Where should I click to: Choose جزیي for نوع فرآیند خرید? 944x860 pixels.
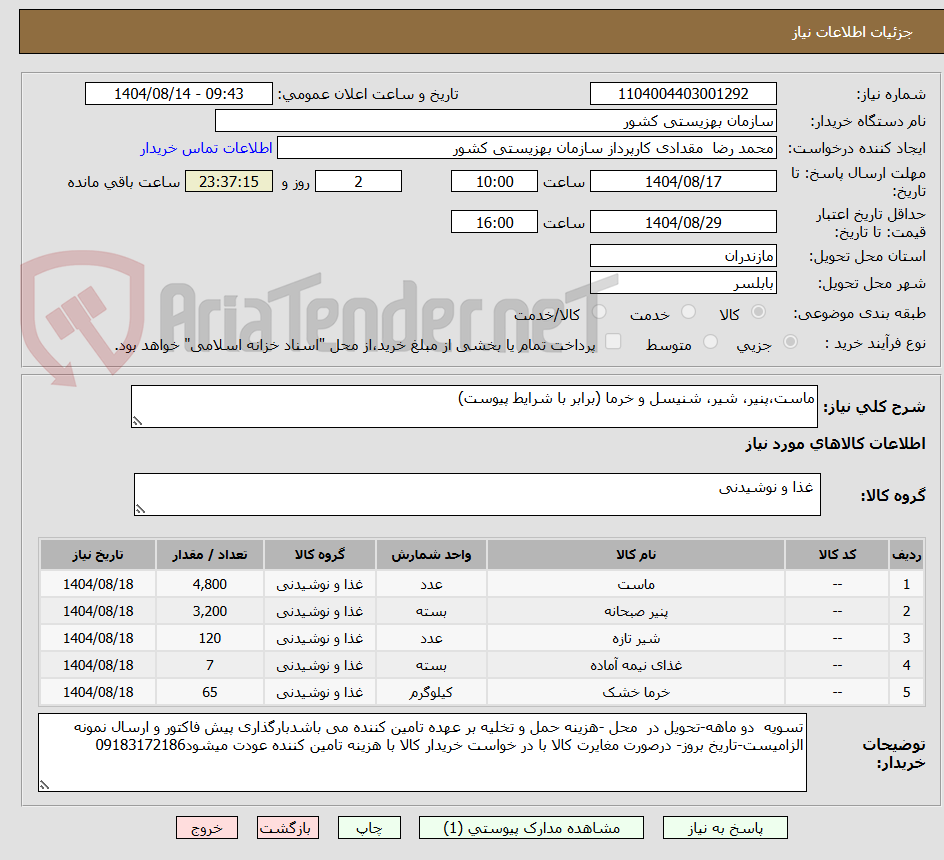tap(790, 342)
